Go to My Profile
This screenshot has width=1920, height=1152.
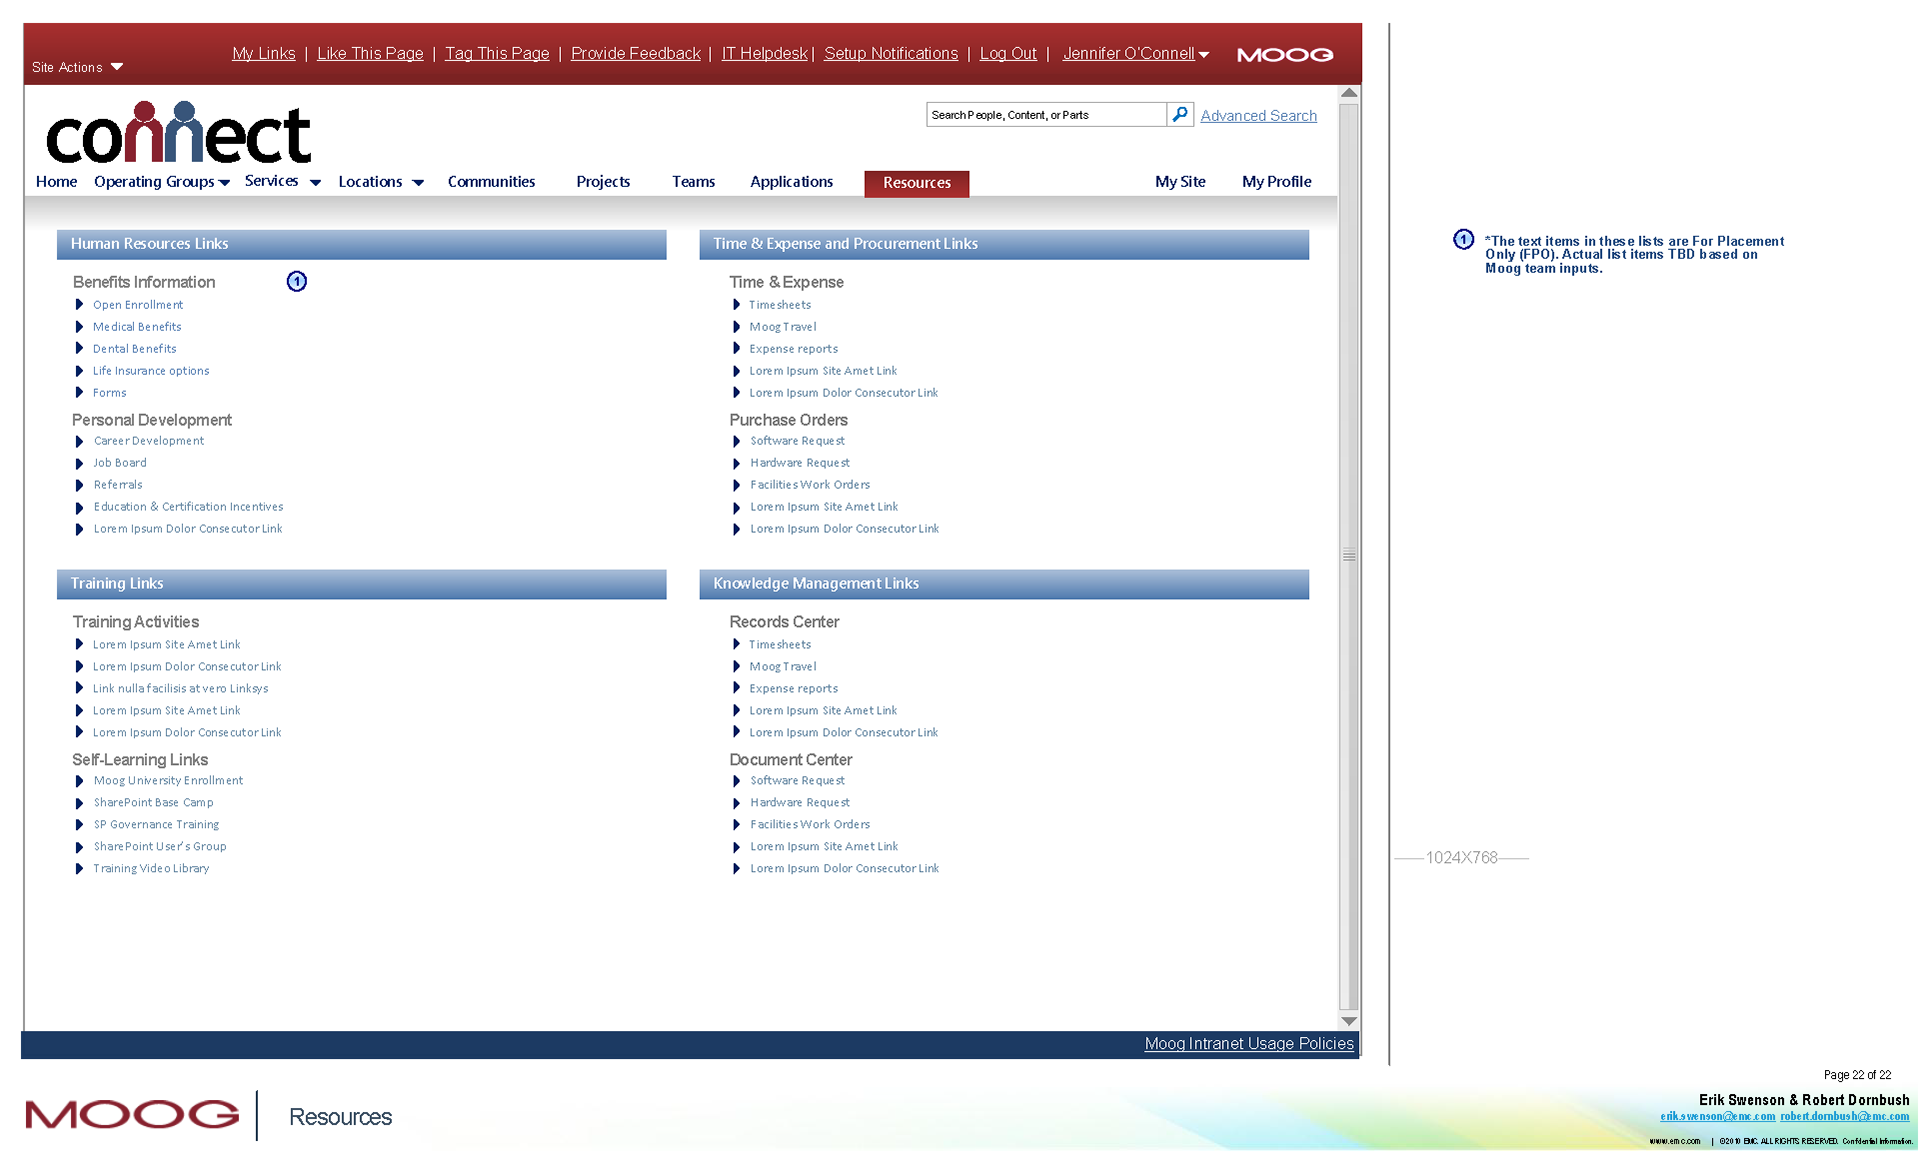click(x=1276, y=182)
